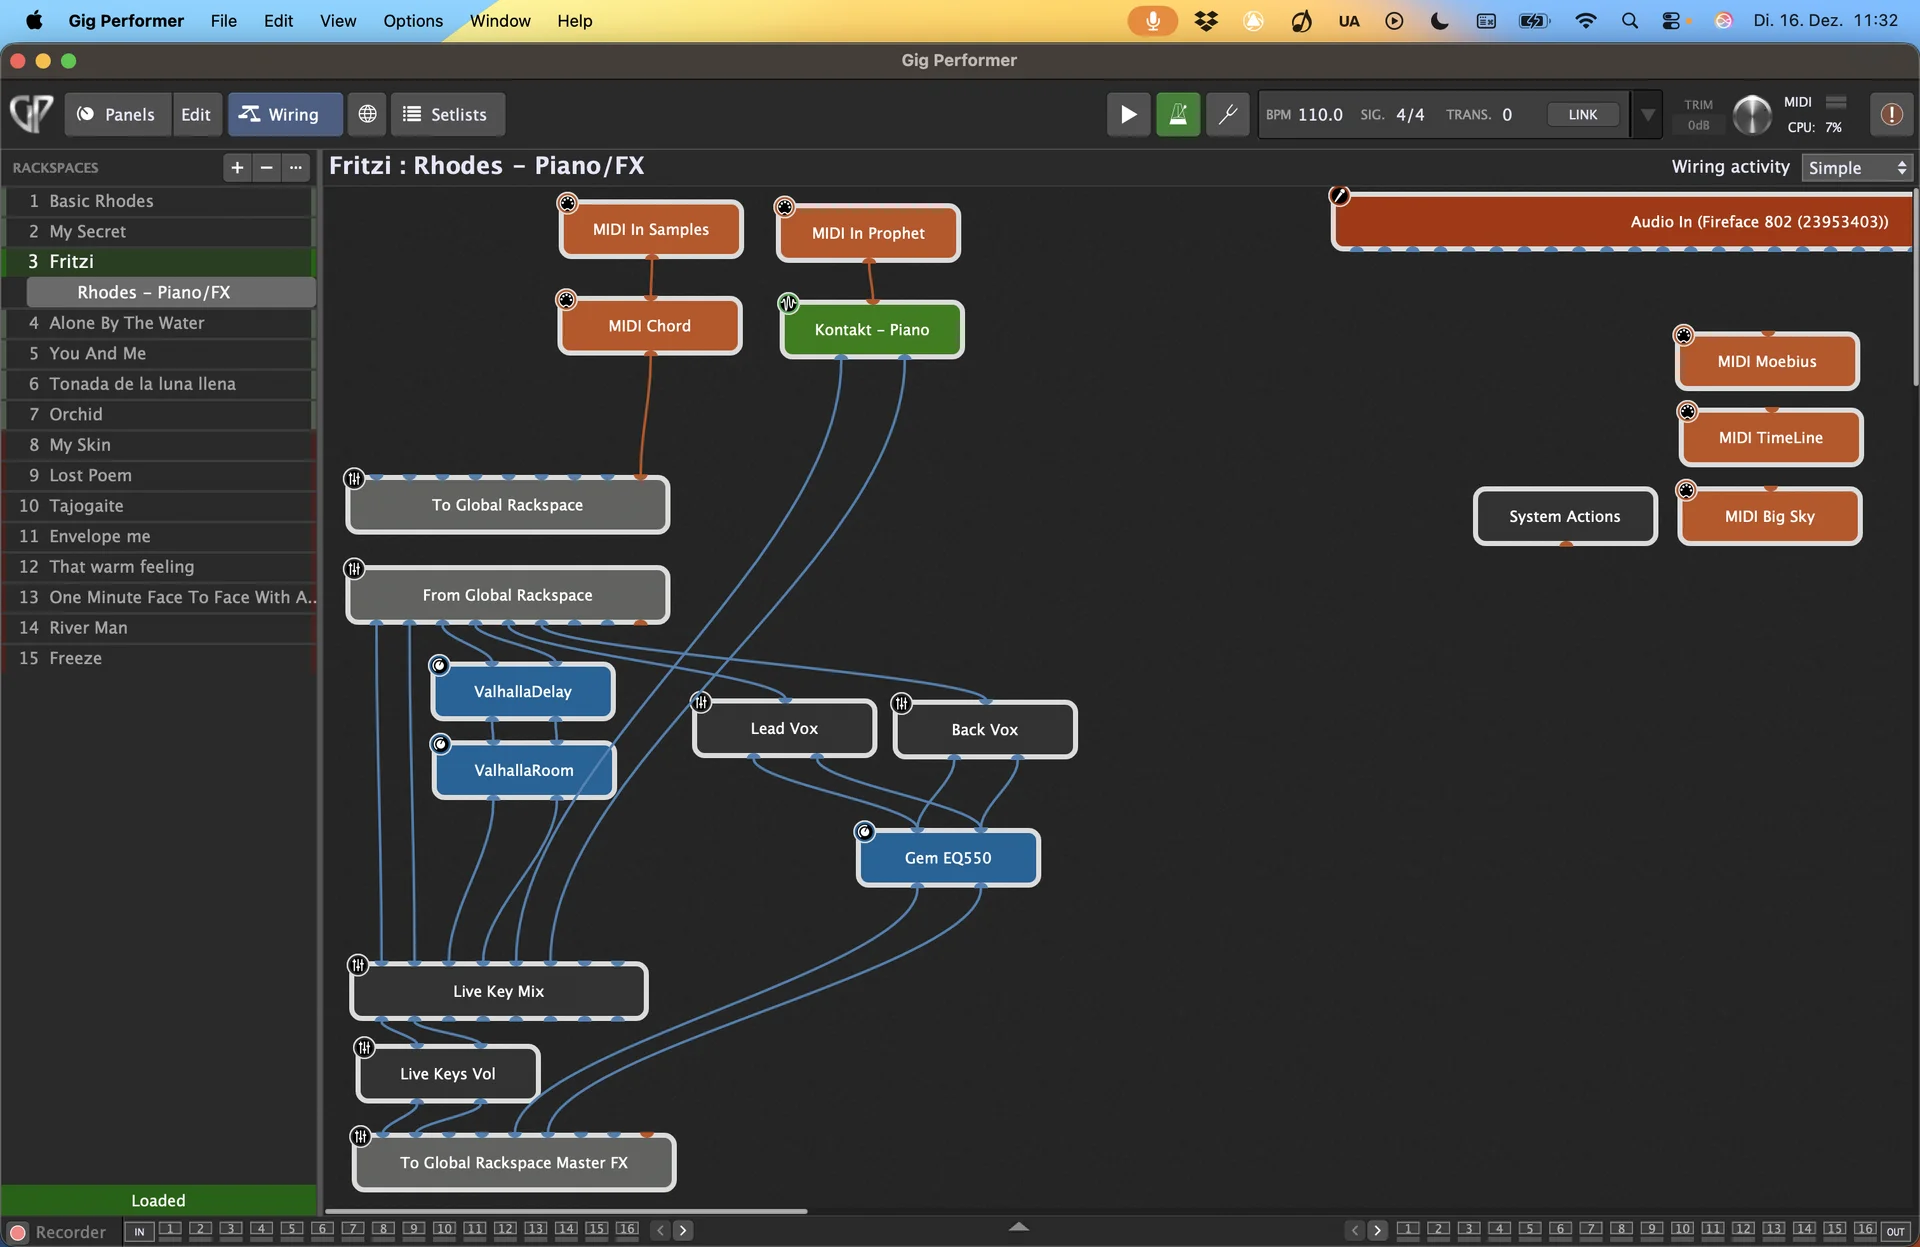Adjust the TRIM knob
The image size is (1920, 1247).
point(1751,114)
